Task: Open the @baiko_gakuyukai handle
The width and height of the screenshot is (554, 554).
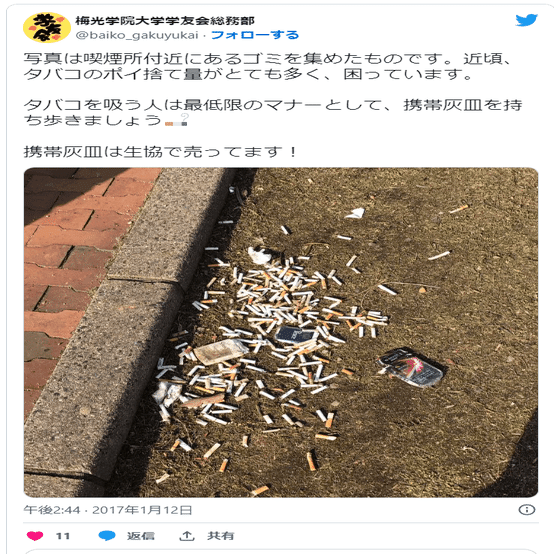Action: click(x=137, y=35)
